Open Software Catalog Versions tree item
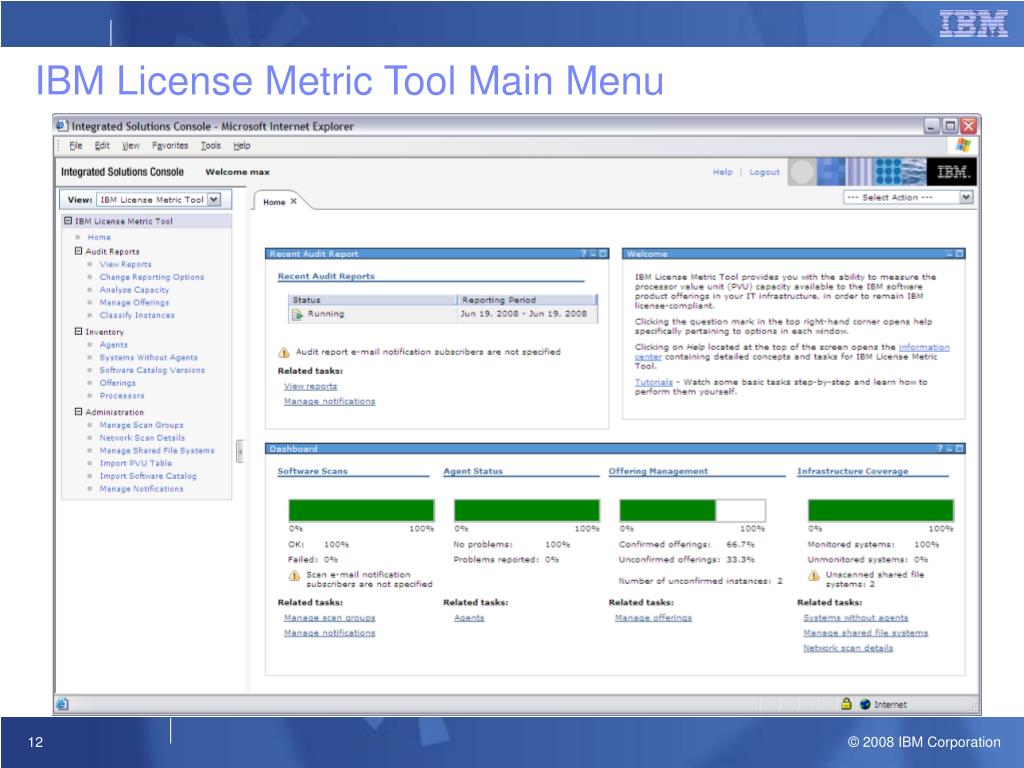 (152, 370)
